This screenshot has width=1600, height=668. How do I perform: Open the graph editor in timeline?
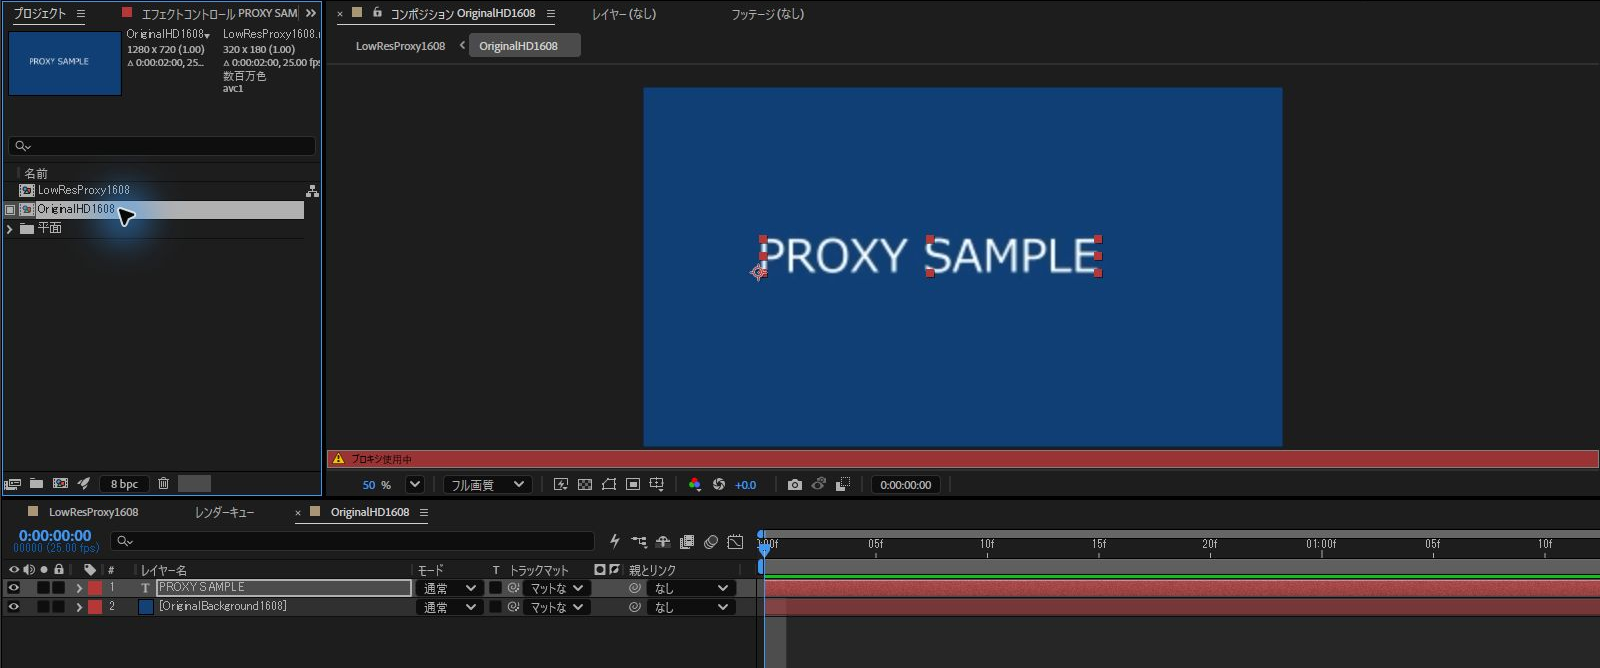[x=735, y=542]
